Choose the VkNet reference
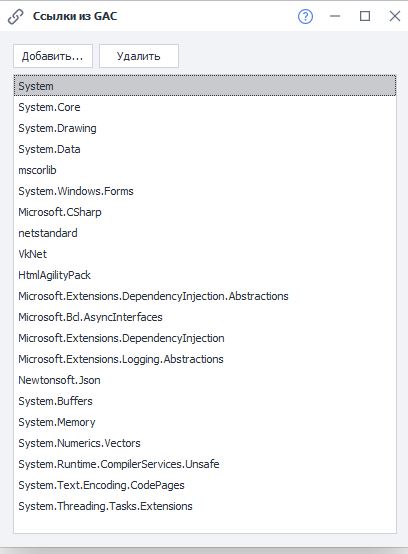This screenshot has height=554, width=408. (205, 254)
